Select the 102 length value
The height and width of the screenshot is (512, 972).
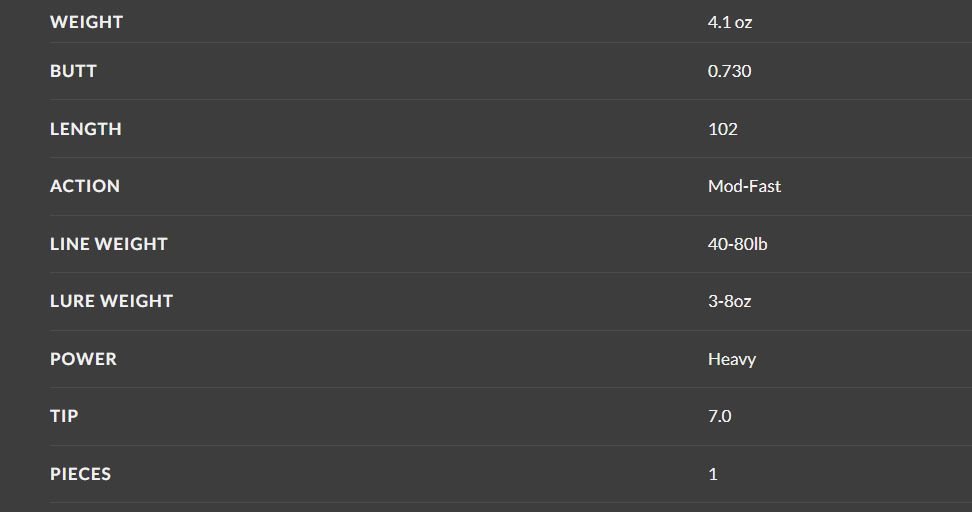(x=722, y=129)
